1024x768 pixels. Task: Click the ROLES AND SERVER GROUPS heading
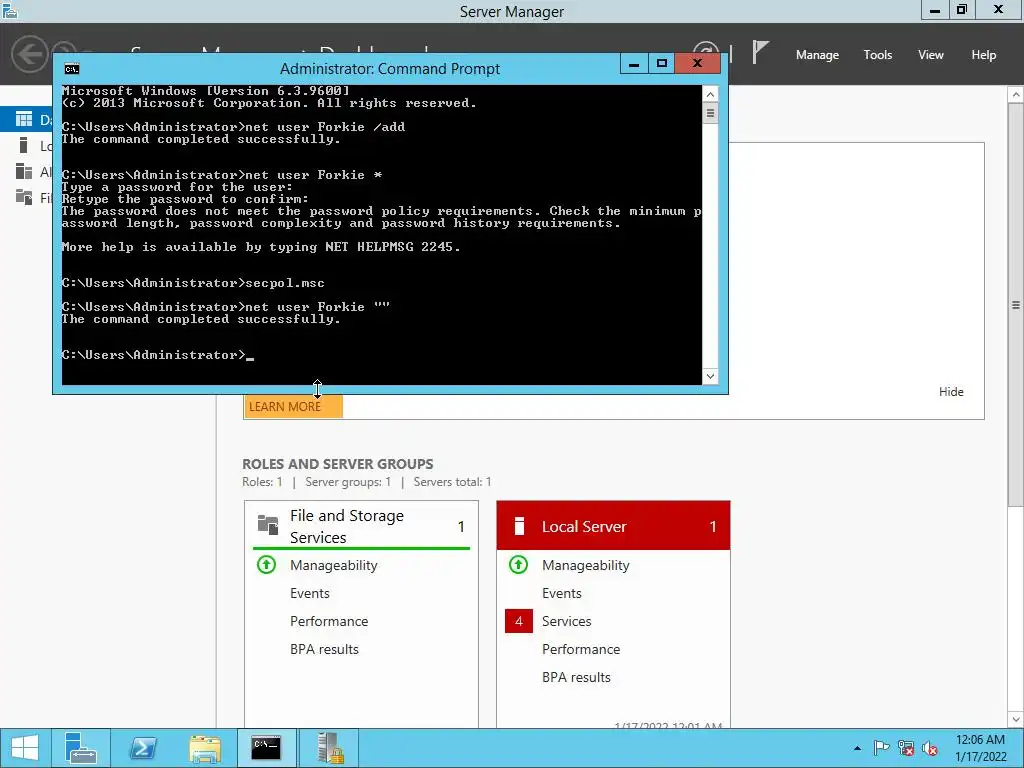(x=338, y=464)
